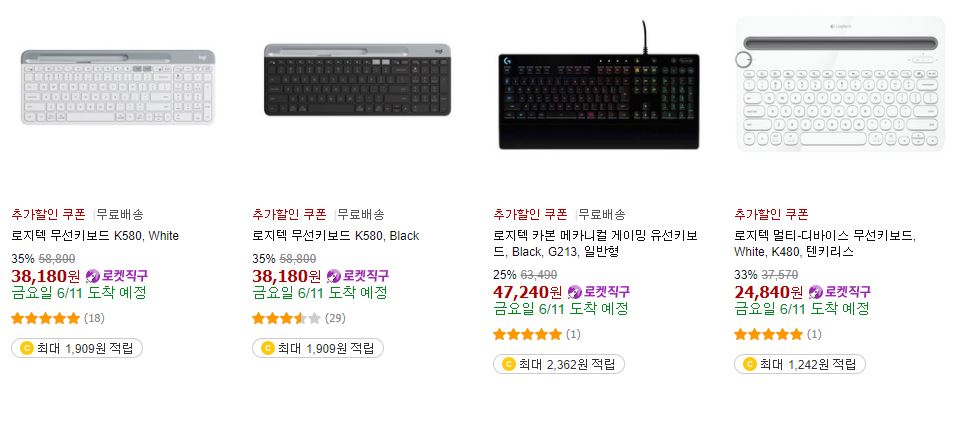The image size is (953, 422).
Task: Click the 38,180원 price on K580 White
Action: tap(46, 277)
